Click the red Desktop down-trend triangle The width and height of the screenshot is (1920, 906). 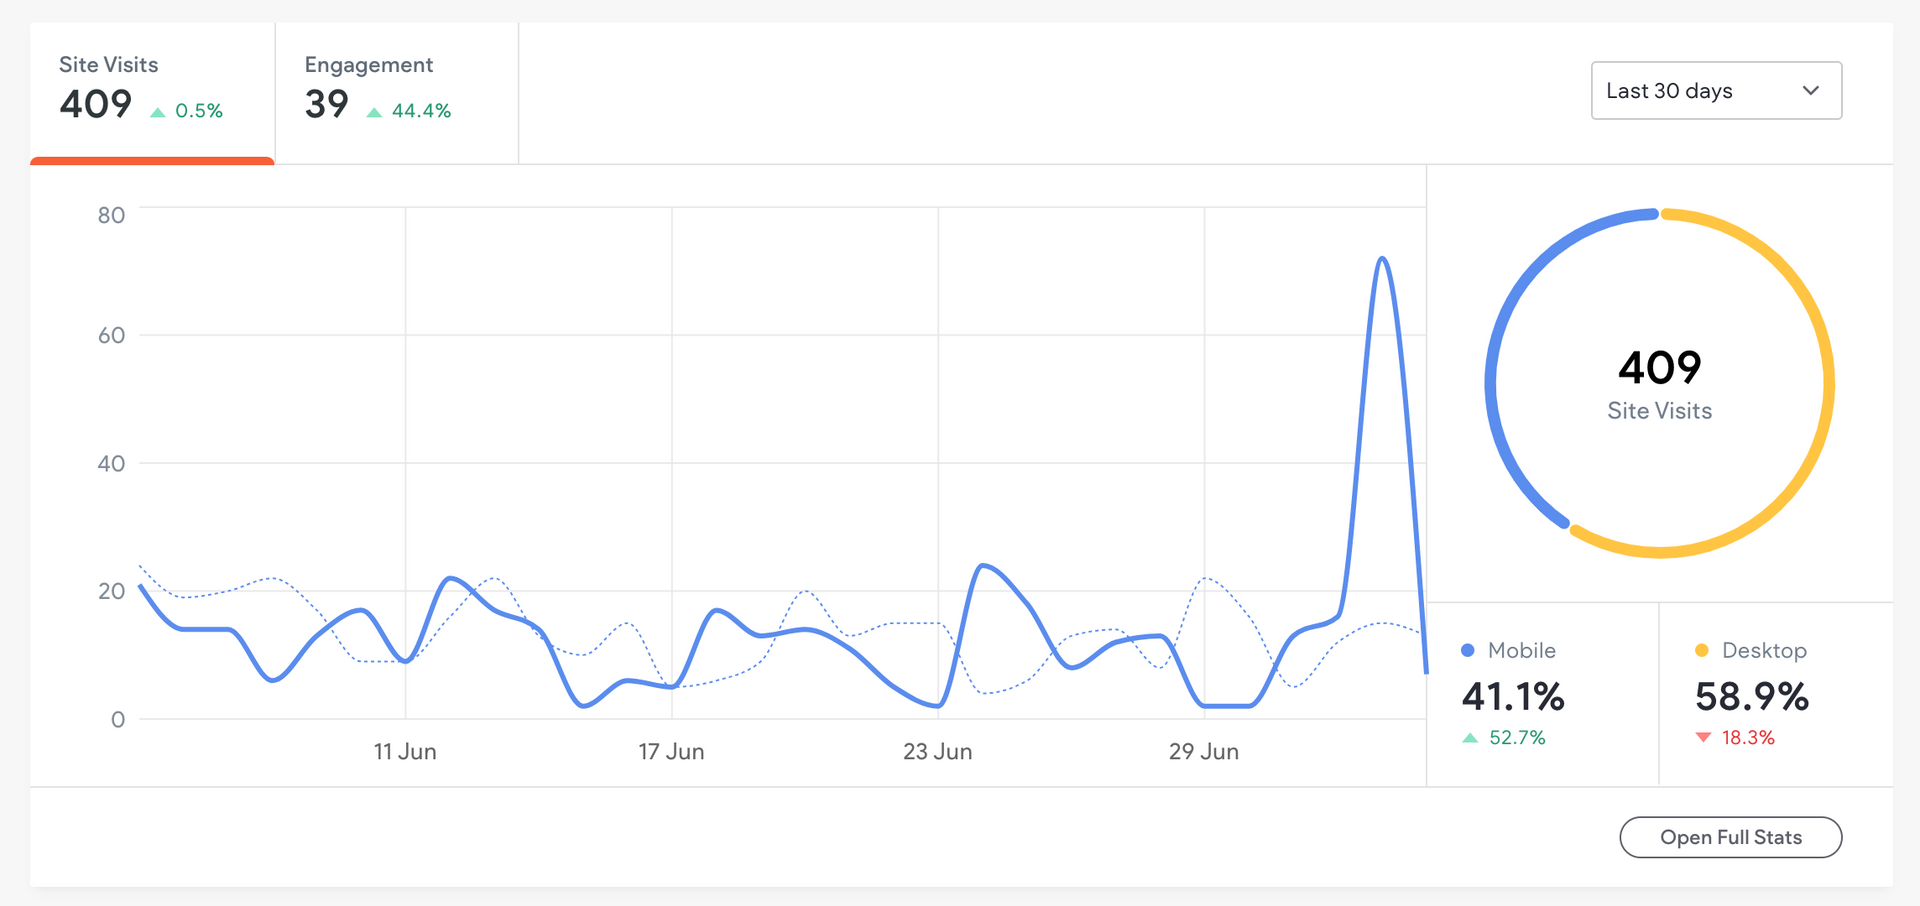click(x=1704, y=738)
